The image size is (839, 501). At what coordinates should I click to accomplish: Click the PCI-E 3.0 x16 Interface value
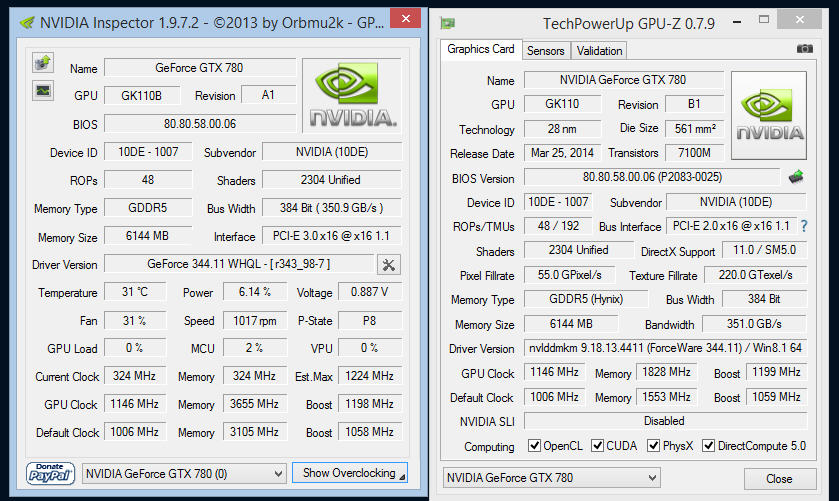[x=331, y=236]
